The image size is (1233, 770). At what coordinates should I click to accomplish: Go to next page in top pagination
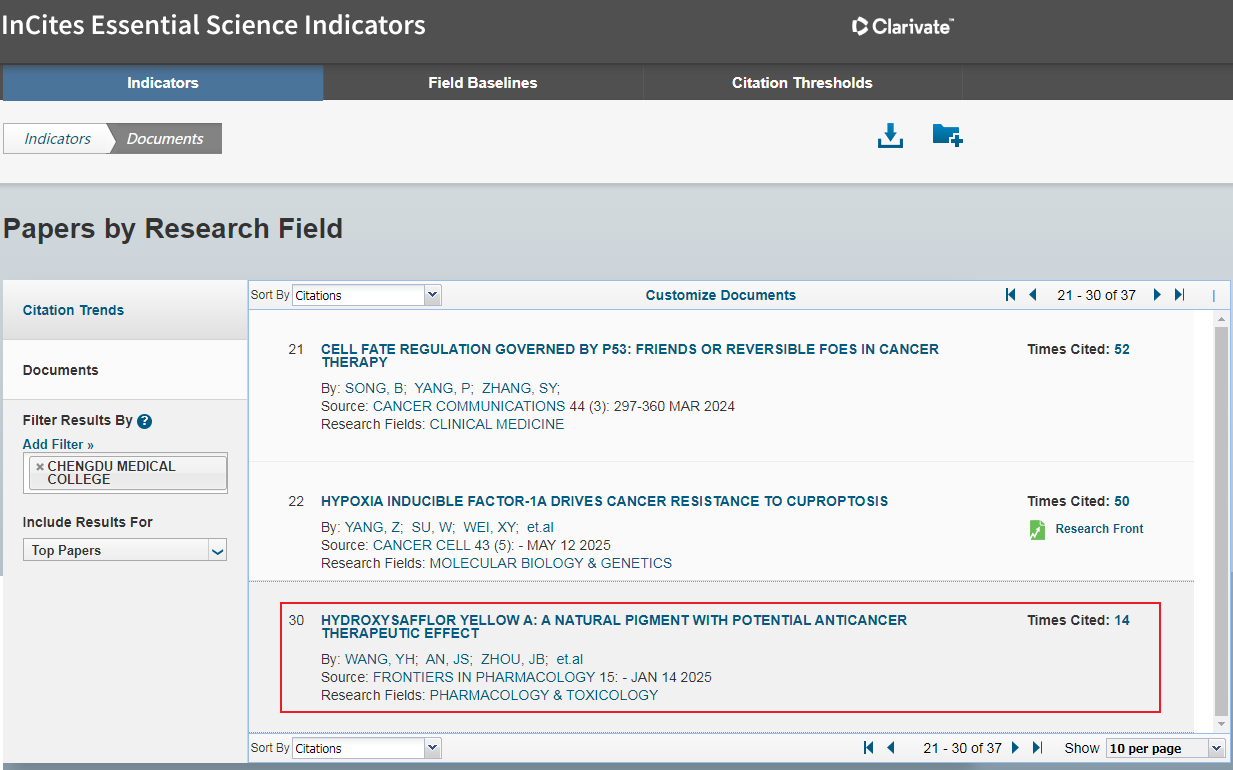pyautogui.click(x=1157, y=295)
